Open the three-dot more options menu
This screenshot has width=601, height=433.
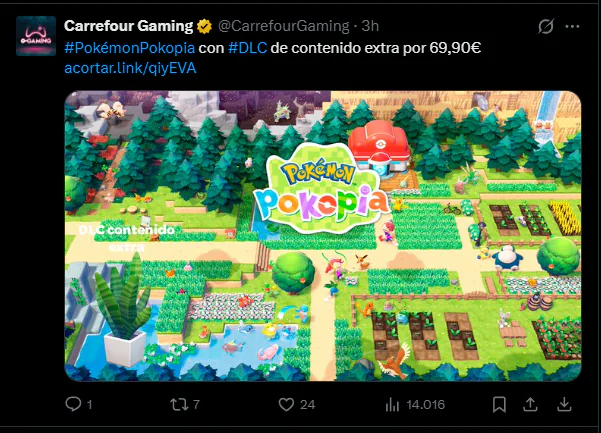(x=572, y=26)
